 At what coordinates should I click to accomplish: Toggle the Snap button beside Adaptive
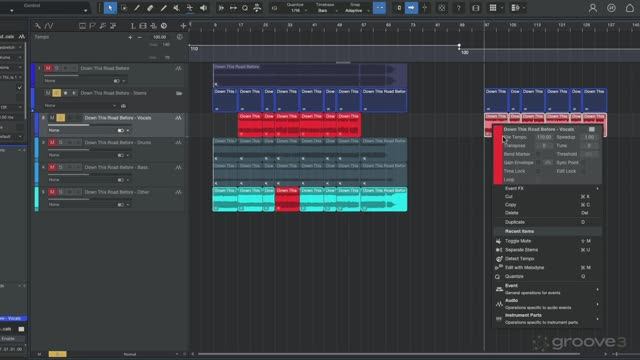click(x=379, y=8)
